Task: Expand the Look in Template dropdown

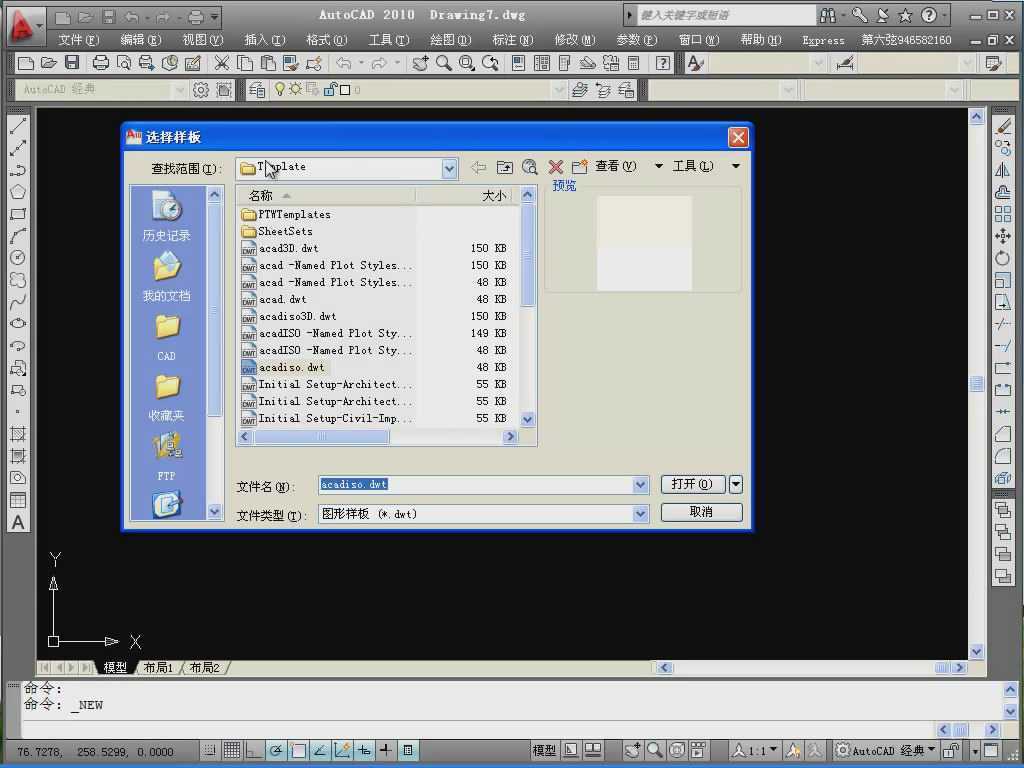Action: [x=449, y=168]
